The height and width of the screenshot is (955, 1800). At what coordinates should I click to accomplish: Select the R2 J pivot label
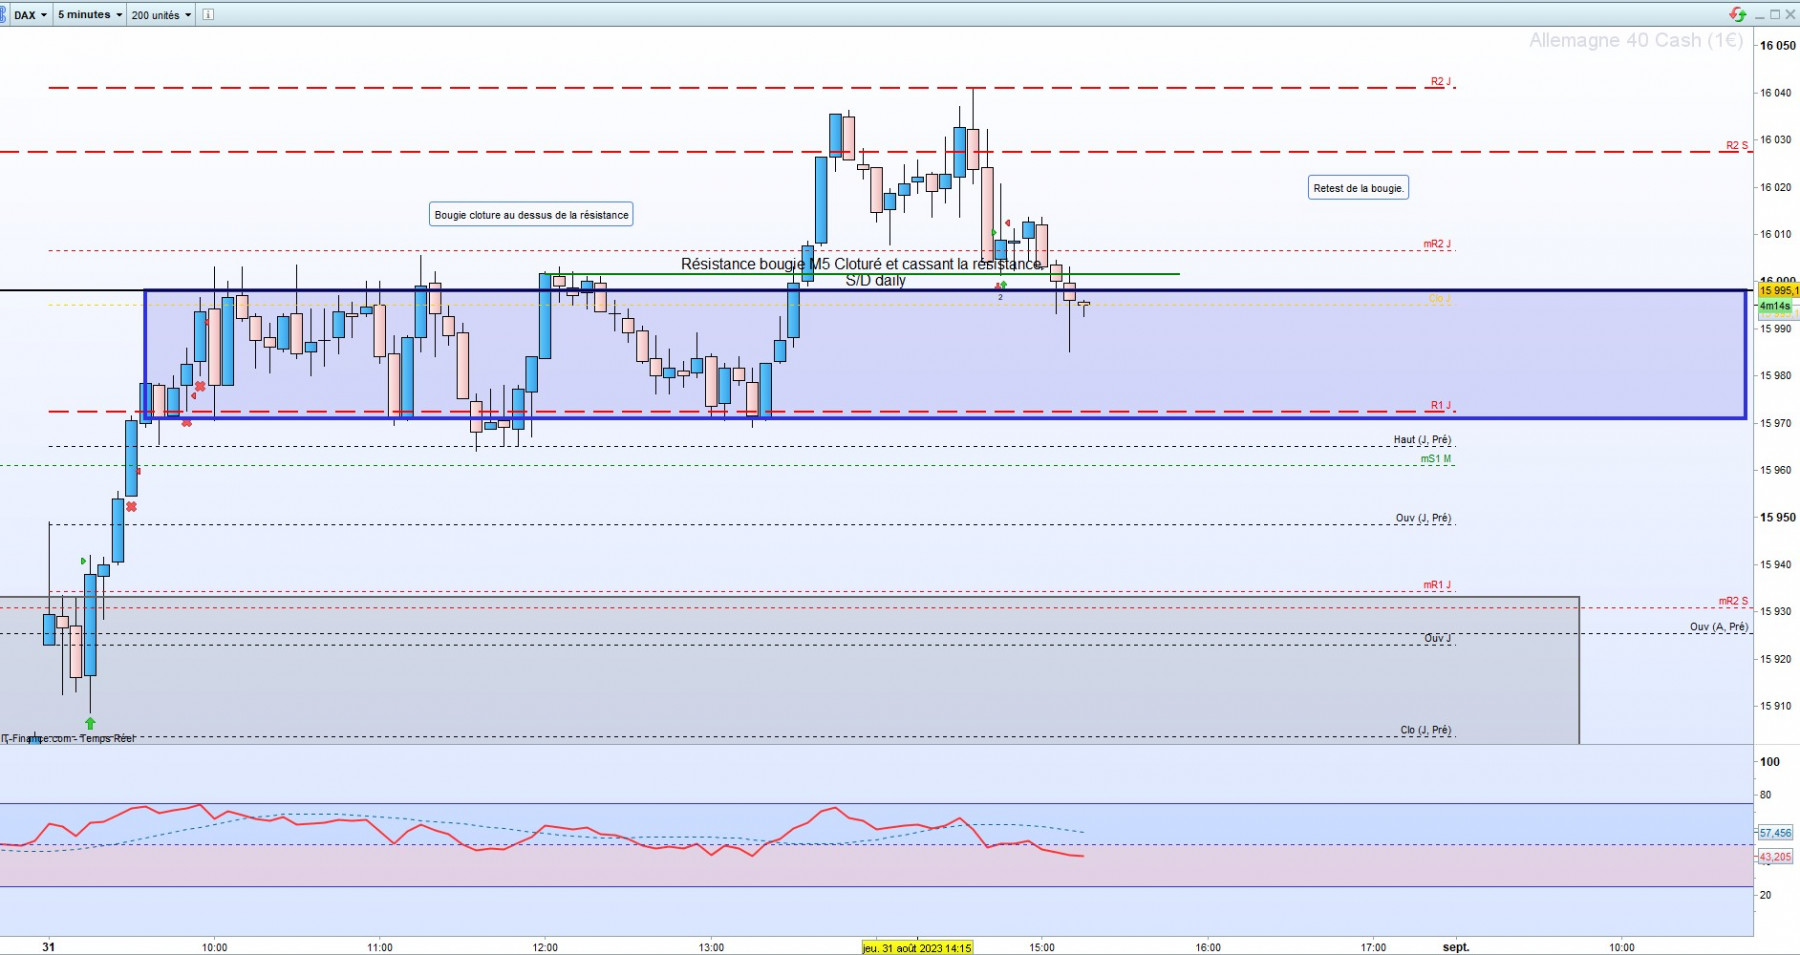1440,82
